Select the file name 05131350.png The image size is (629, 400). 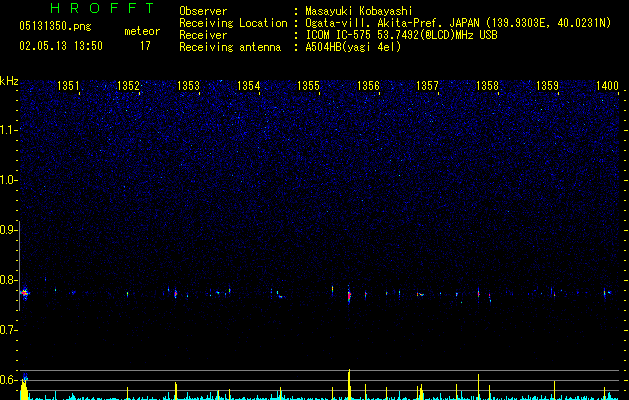pyautogui.click(x=55, y=26)
